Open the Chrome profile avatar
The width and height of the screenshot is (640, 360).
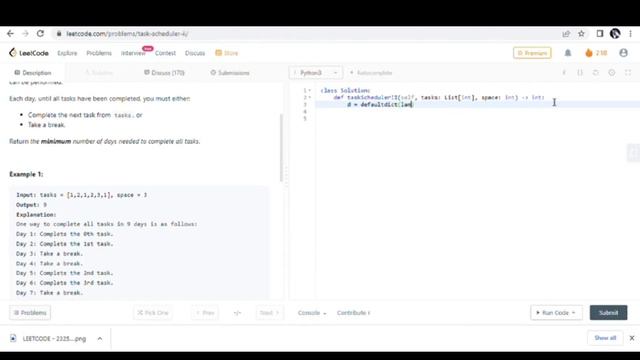(615, 33)
